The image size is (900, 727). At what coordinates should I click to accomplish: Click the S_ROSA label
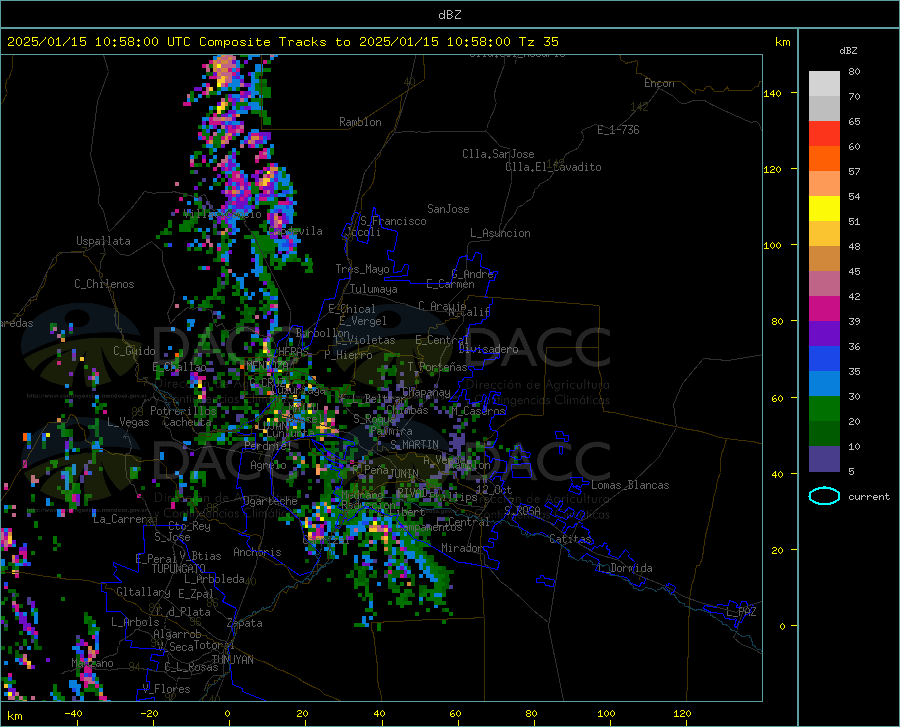pyautogui.click(x=522, y=510)
